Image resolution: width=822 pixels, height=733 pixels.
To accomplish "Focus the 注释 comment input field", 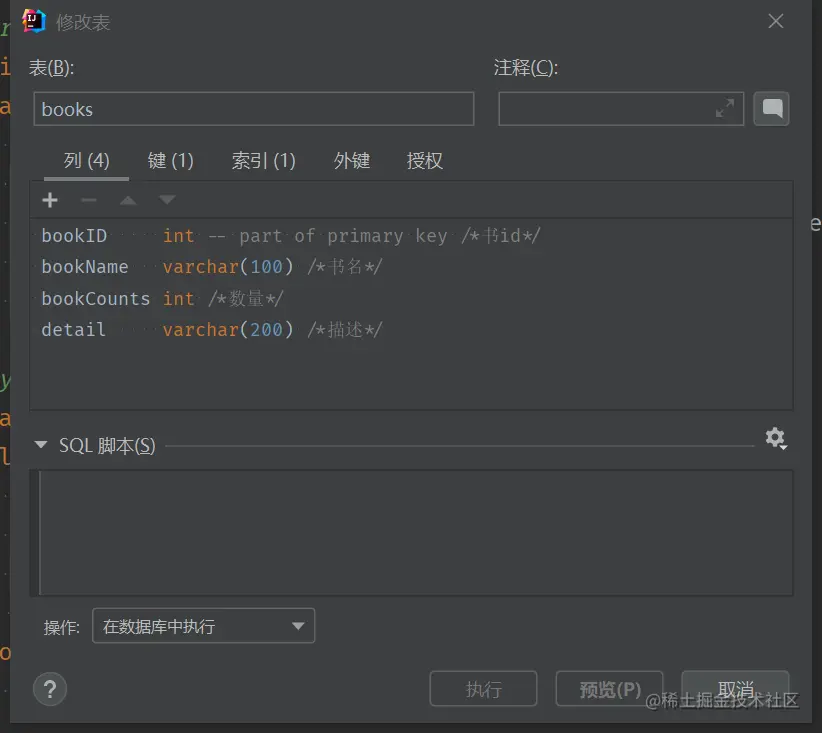I will coord(621,109).
